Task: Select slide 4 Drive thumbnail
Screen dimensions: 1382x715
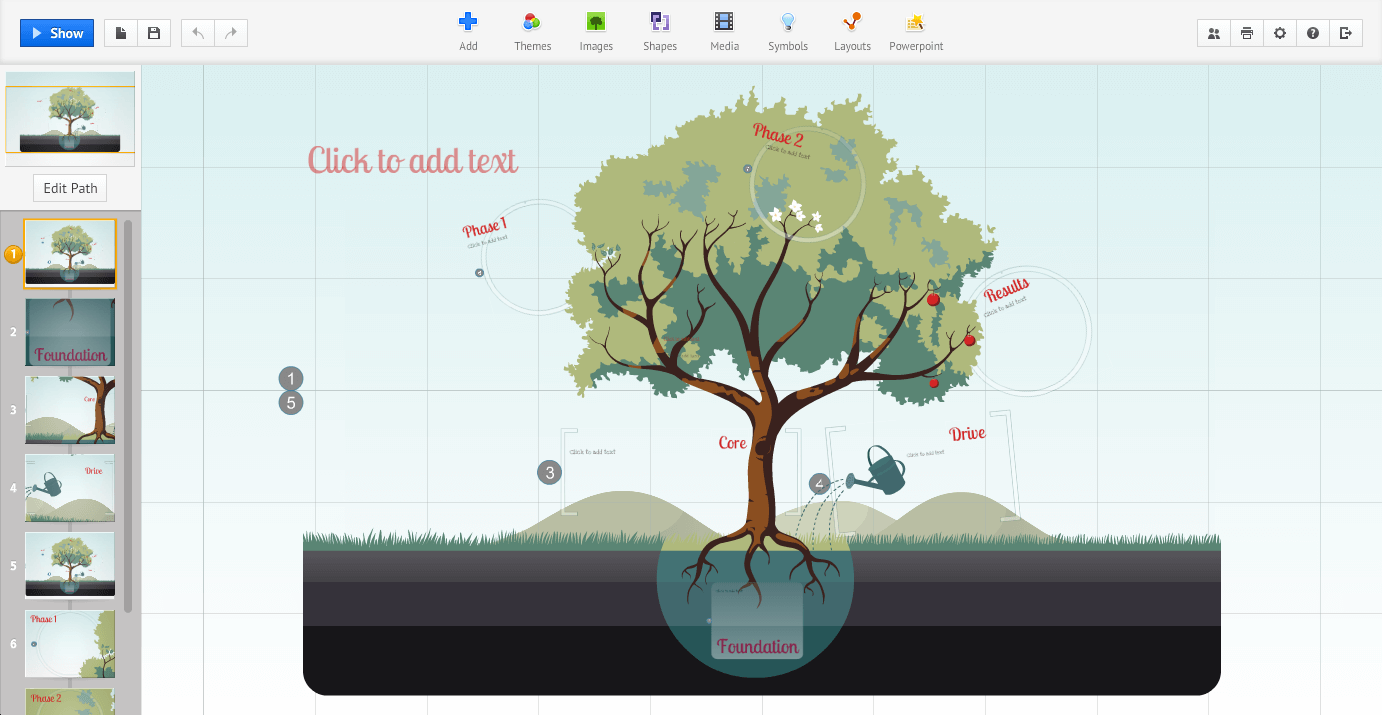Action: (70, 488)
